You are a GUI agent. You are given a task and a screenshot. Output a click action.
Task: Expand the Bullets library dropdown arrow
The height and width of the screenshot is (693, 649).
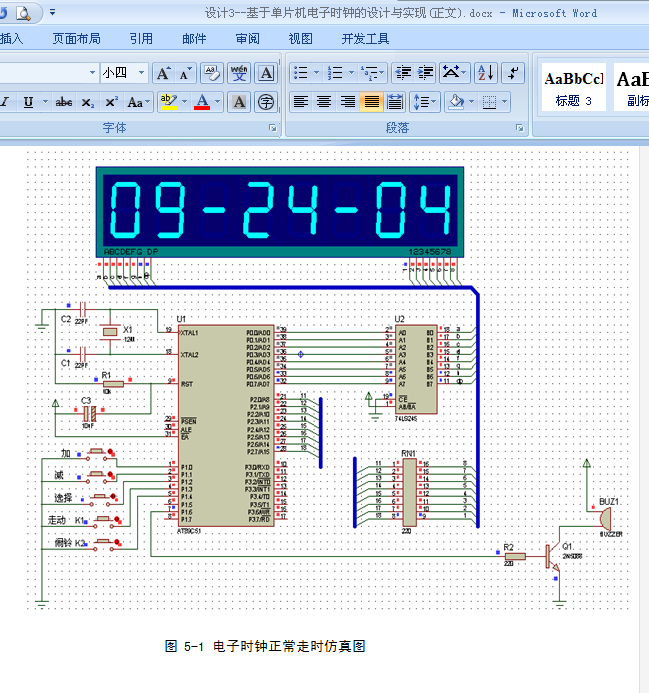317,73
